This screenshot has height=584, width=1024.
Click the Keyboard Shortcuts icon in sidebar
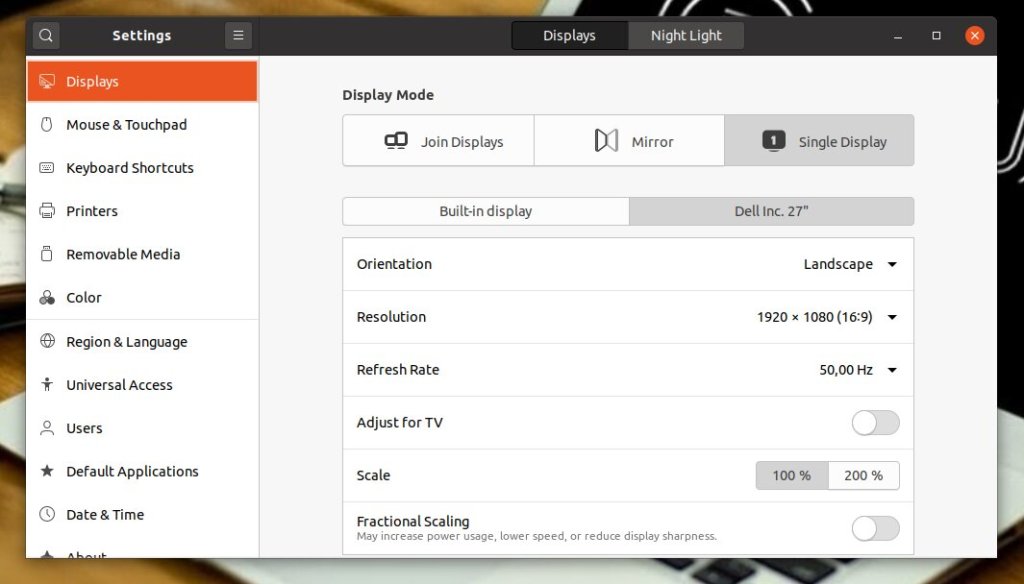pyautogui.click(x=46, y=168)
